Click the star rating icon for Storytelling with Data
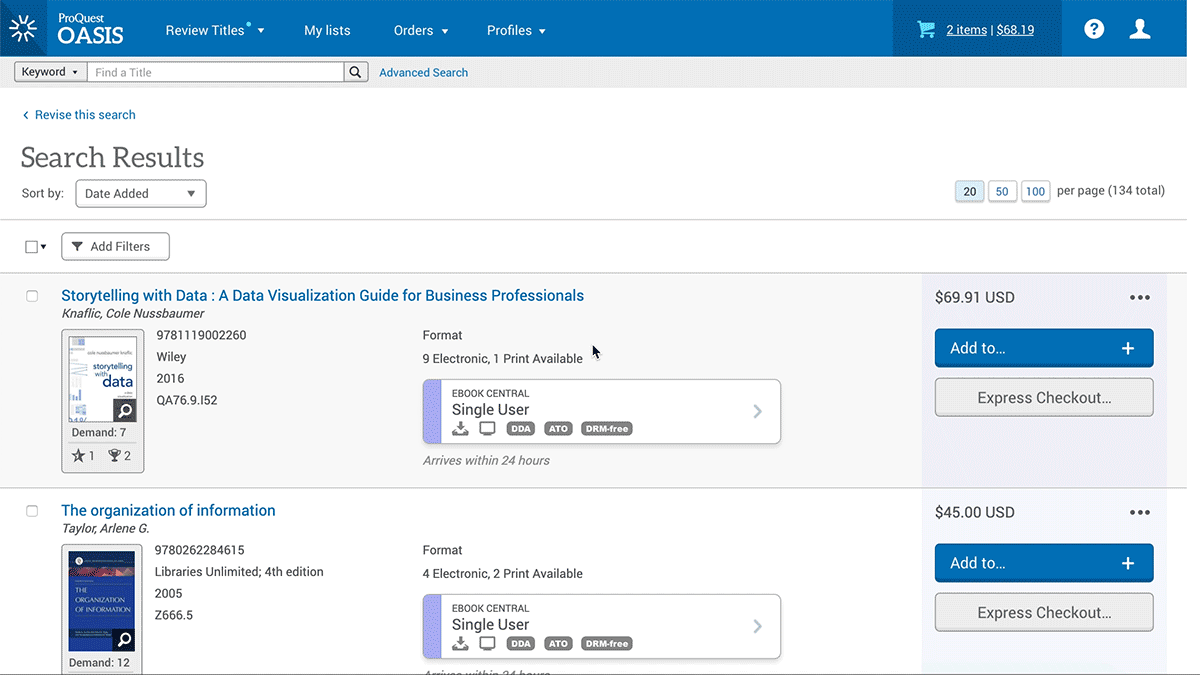 [x=79, y=456]
